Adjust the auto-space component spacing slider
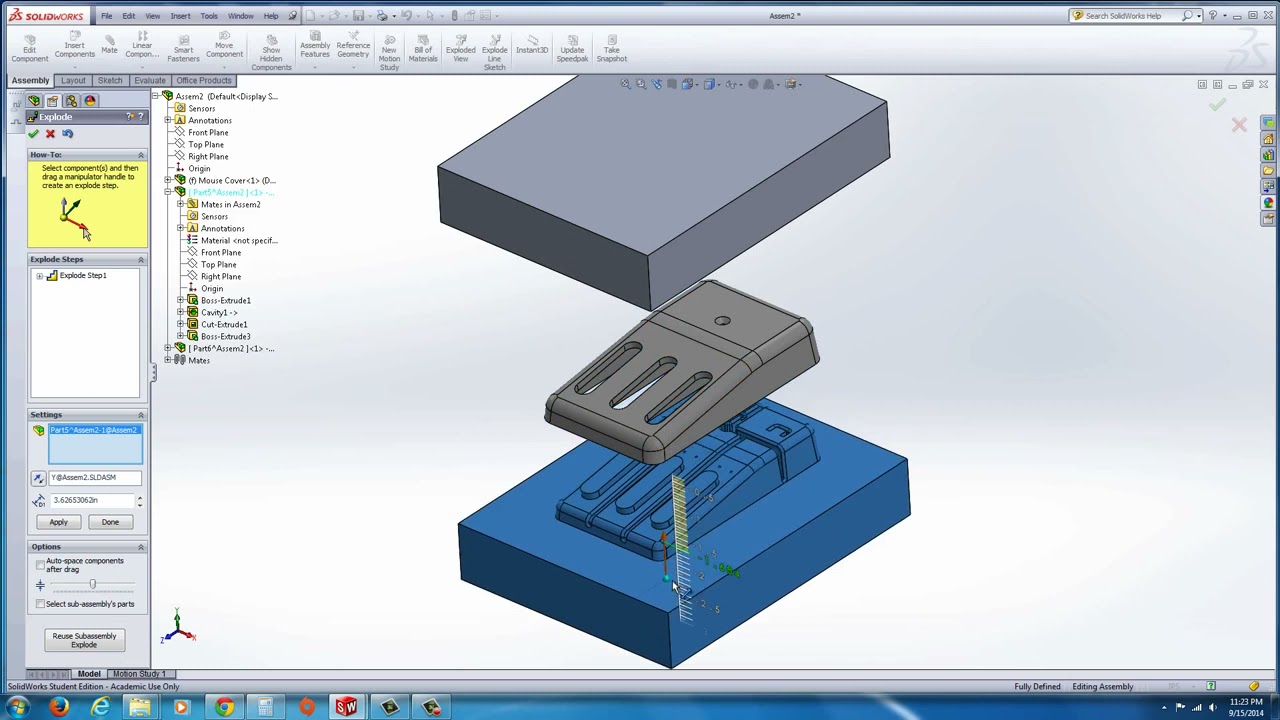This screenshot has width=1280, height=720. click(x=93, y=585)
